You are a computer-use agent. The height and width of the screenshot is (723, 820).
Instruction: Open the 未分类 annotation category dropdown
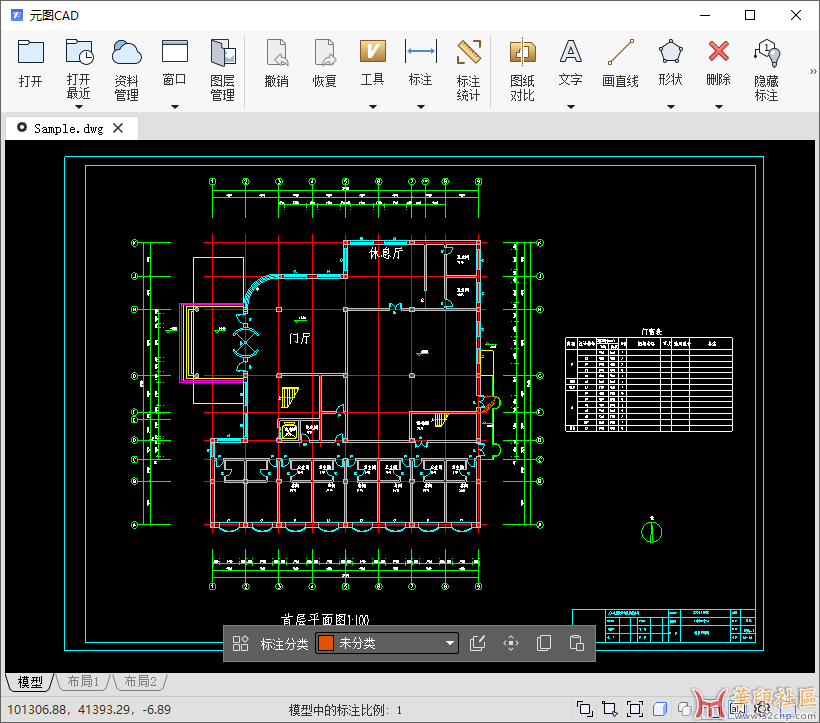386,643
